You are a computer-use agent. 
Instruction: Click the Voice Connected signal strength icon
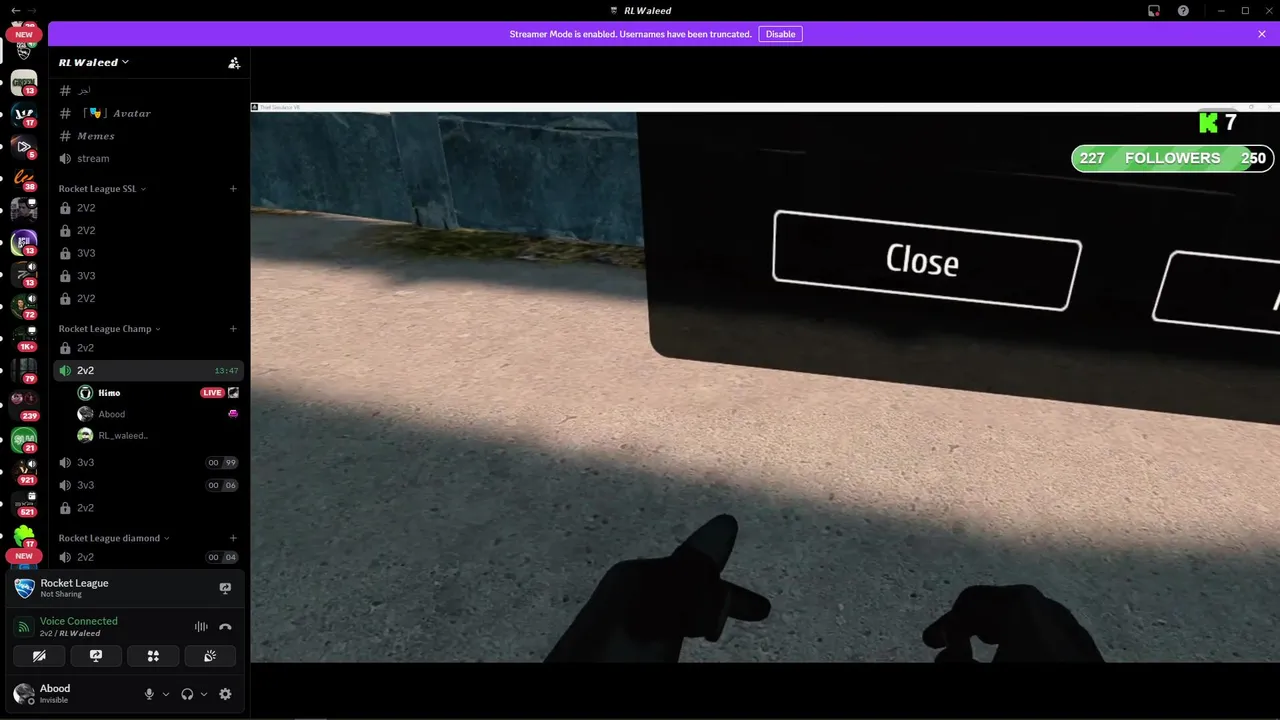pos(24,627)
